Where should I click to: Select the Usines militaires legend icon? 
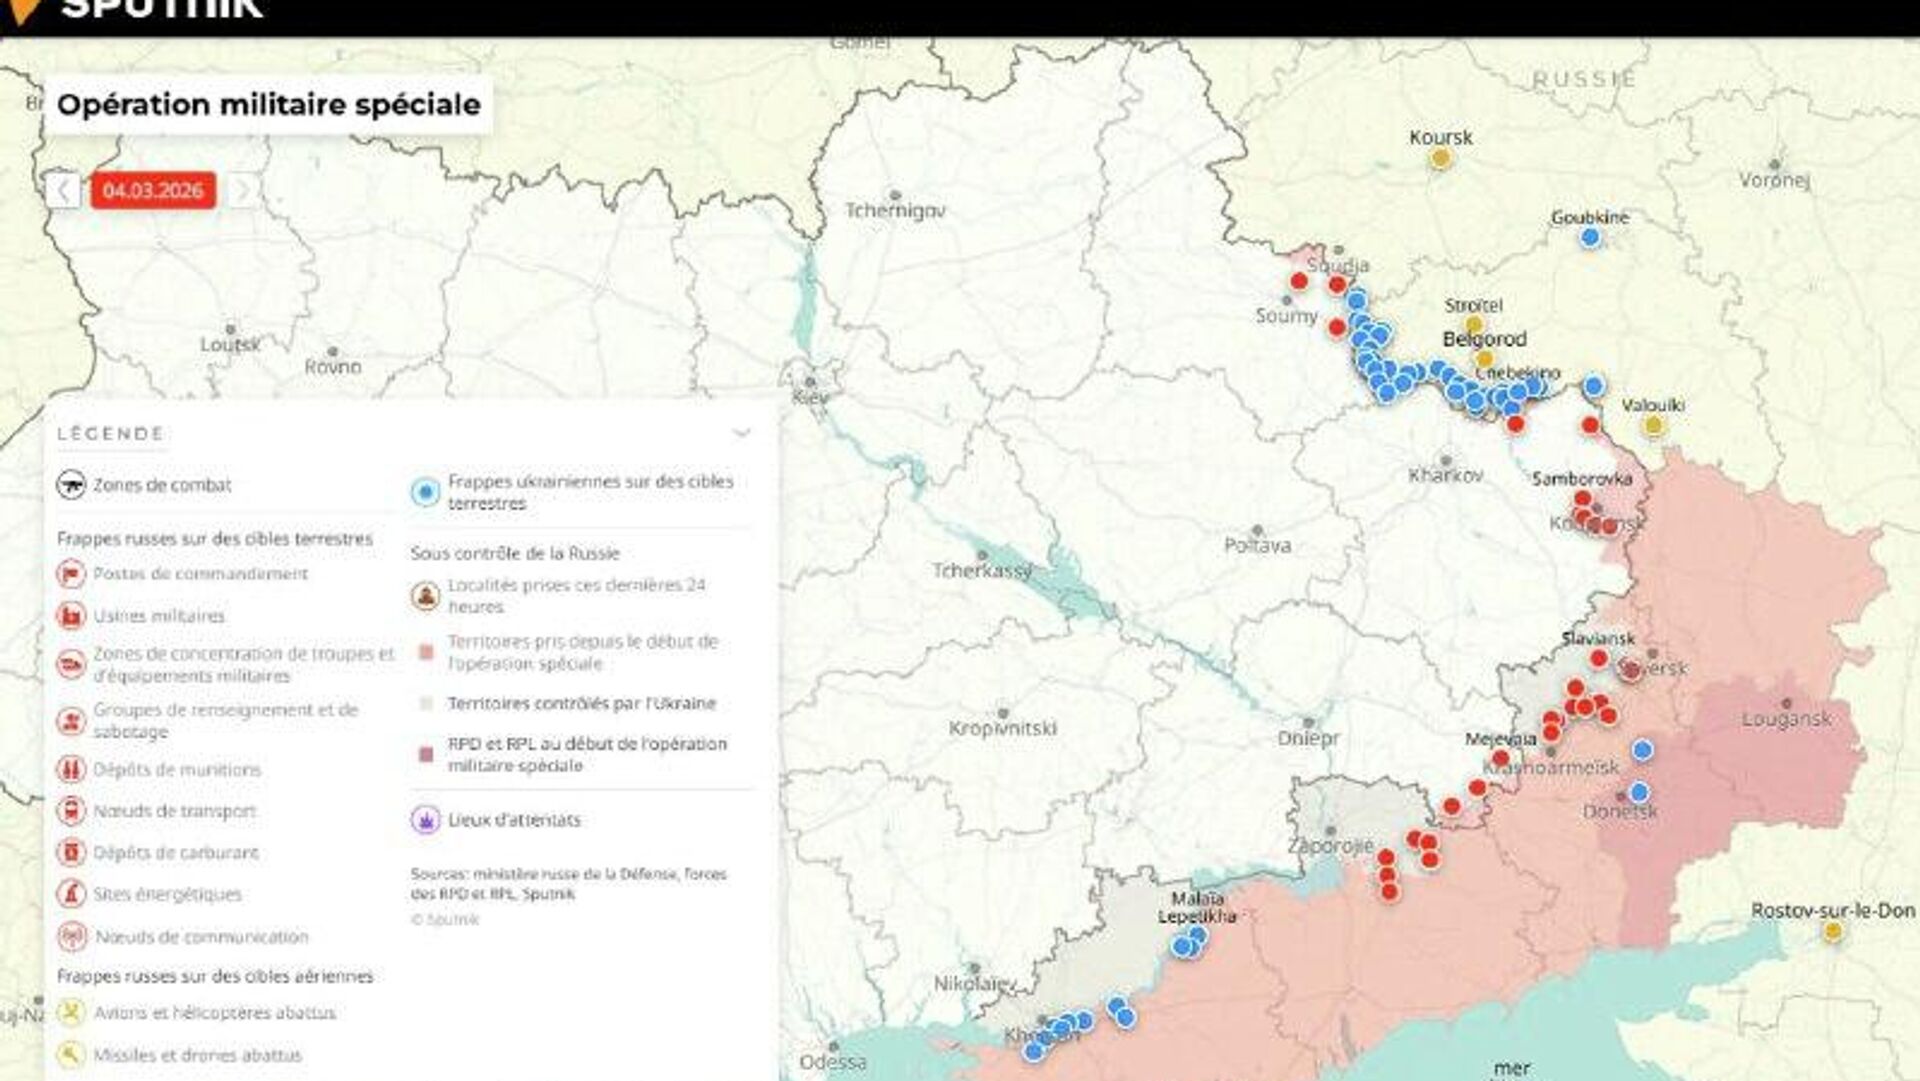[71, 616]
